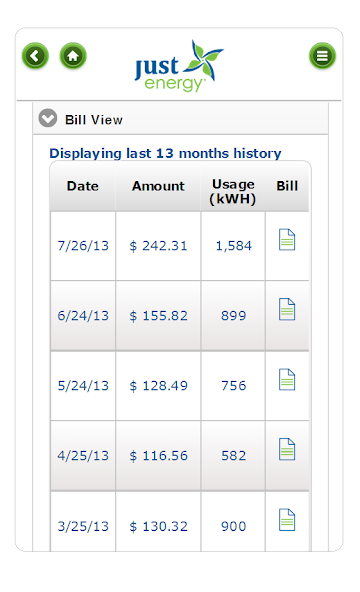Viewport: 360px width, 592px height.
Task: Select the Usage (kWH) column header
Action: coord(233,191)
